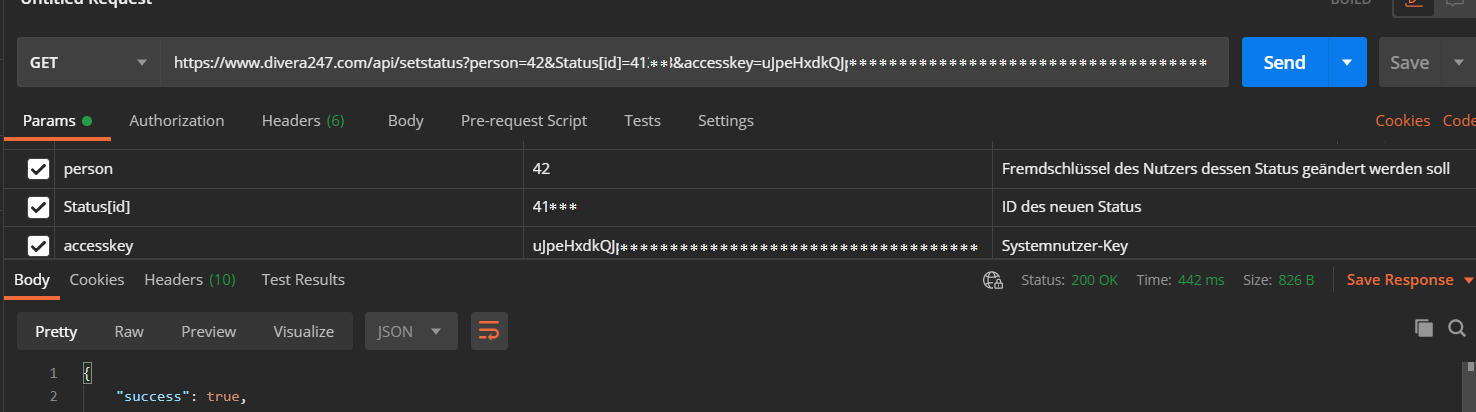The height and width of the screenshot is (412, 1476).
Task: Open search in the response body
Action: 1456,328
